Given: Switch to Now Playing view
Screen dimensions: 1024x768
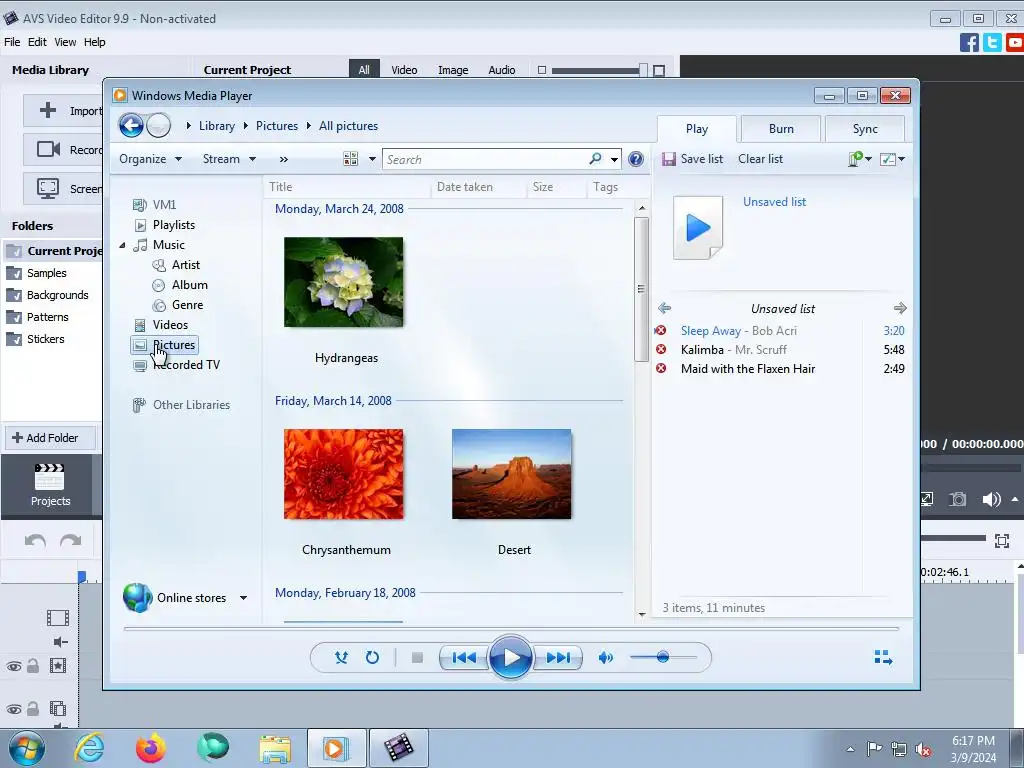Looking at the screenshot, I should click(x=883, y=658).
